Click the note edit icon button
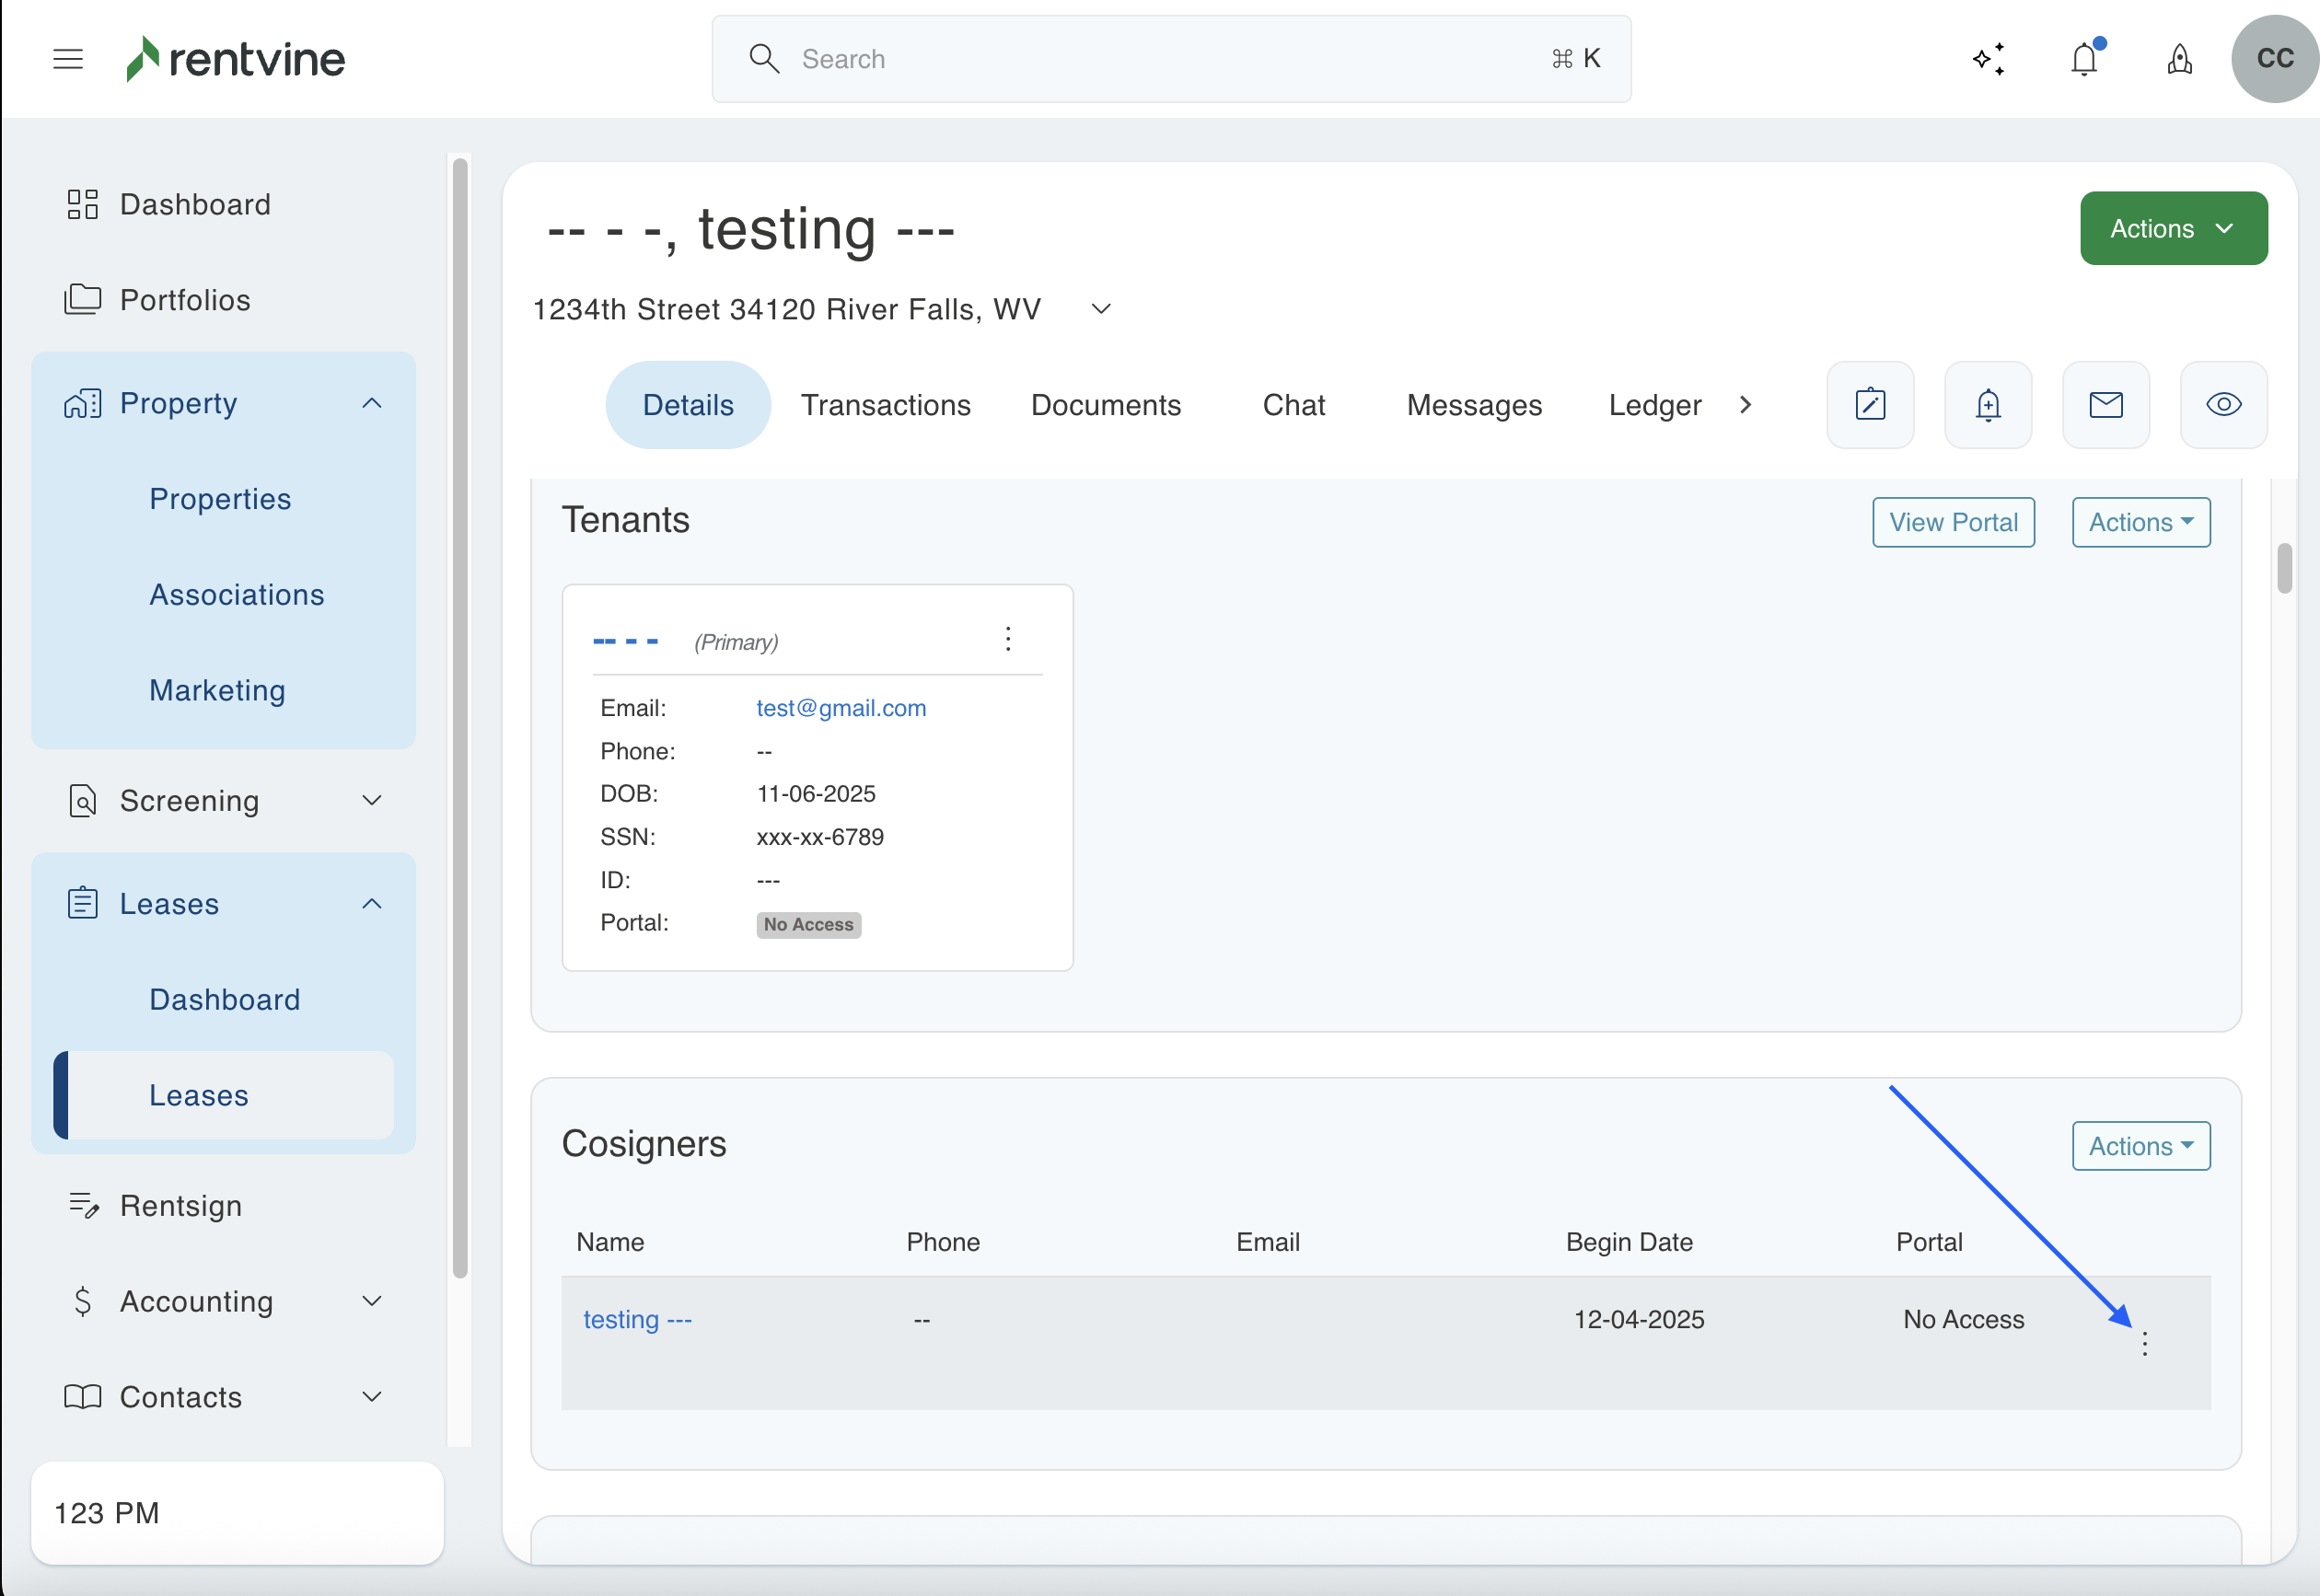The width and height of the screenshot is (2320, 1596). [1870, 405]
